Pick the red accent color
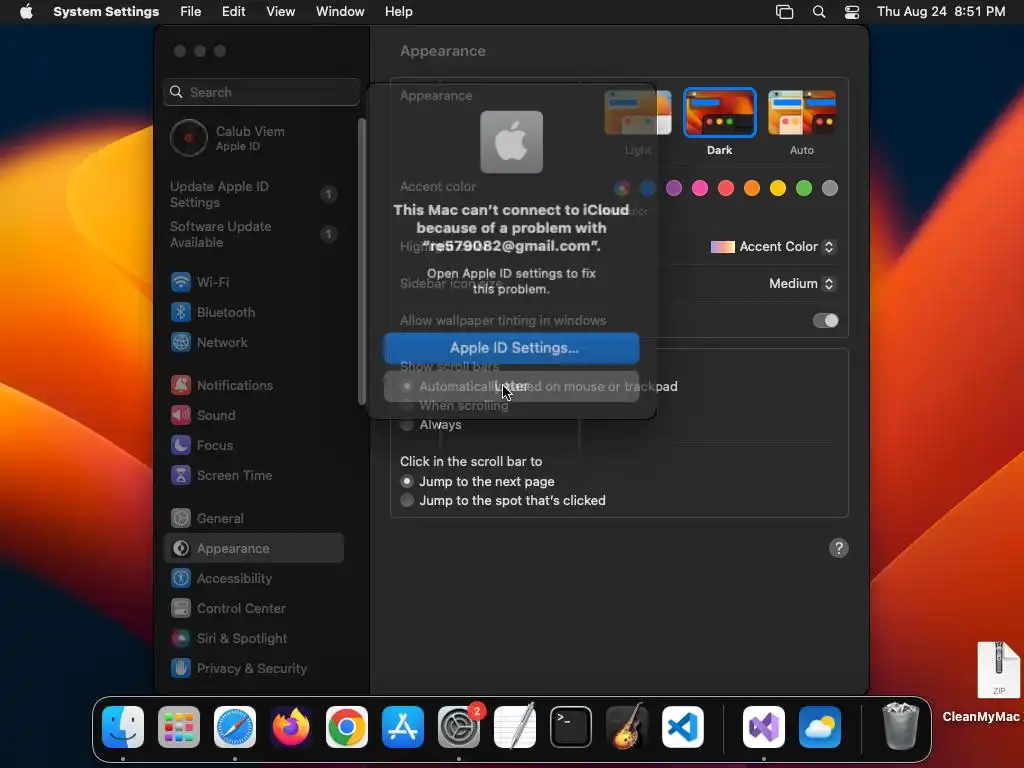The image size is (1024, 768). pos(726,189)
